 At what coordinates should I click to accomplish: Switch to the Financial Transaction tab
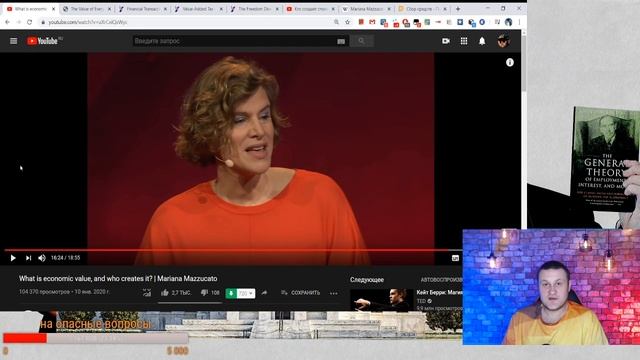(x=142, y=9)
